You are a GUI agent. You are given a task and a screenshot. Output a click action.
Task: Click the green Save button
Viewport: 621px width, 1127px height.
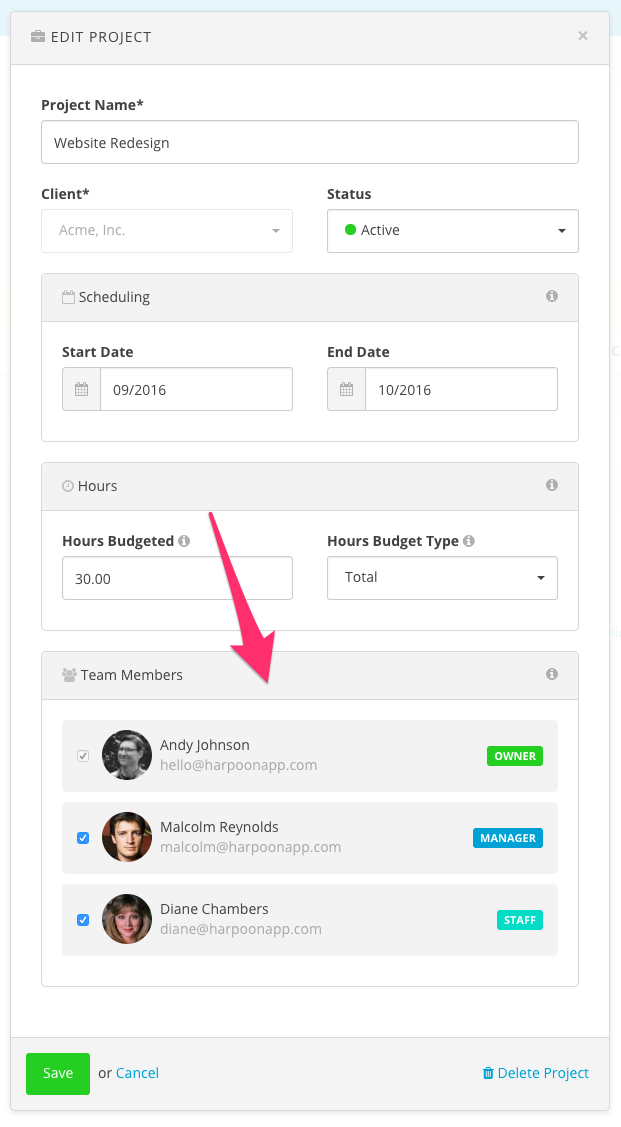pos(58,1073)
